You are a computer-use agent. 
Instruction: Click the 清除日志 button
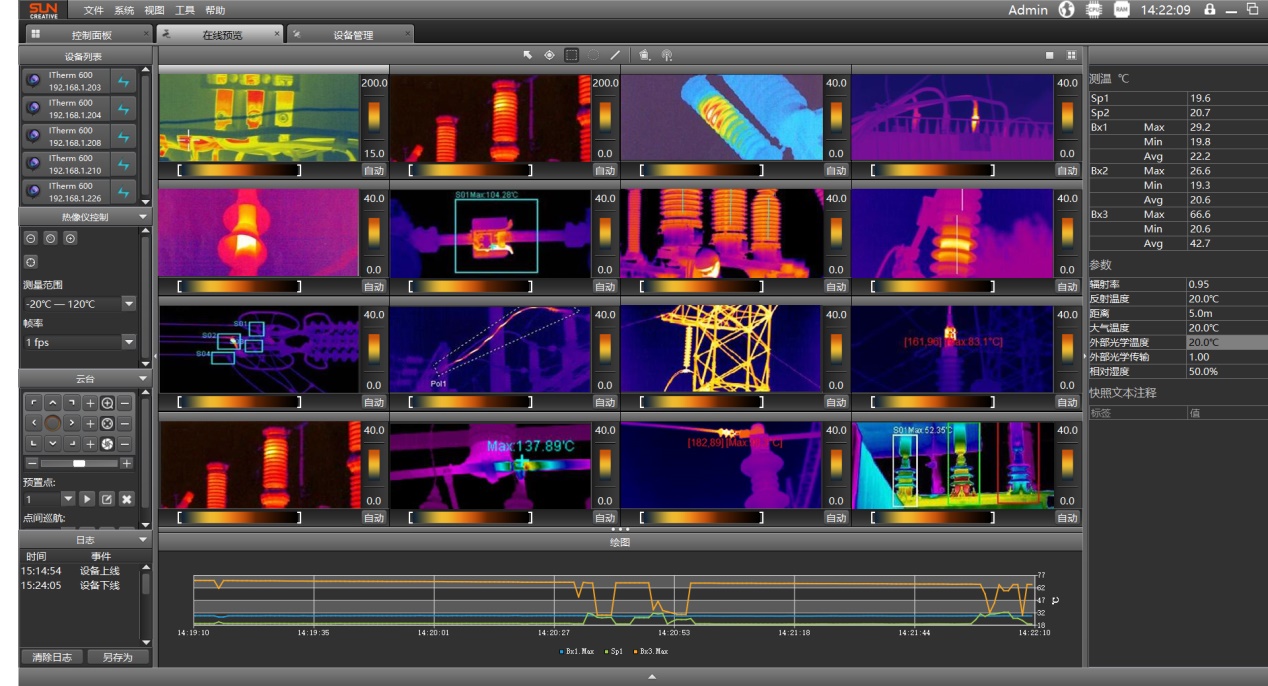52,657
